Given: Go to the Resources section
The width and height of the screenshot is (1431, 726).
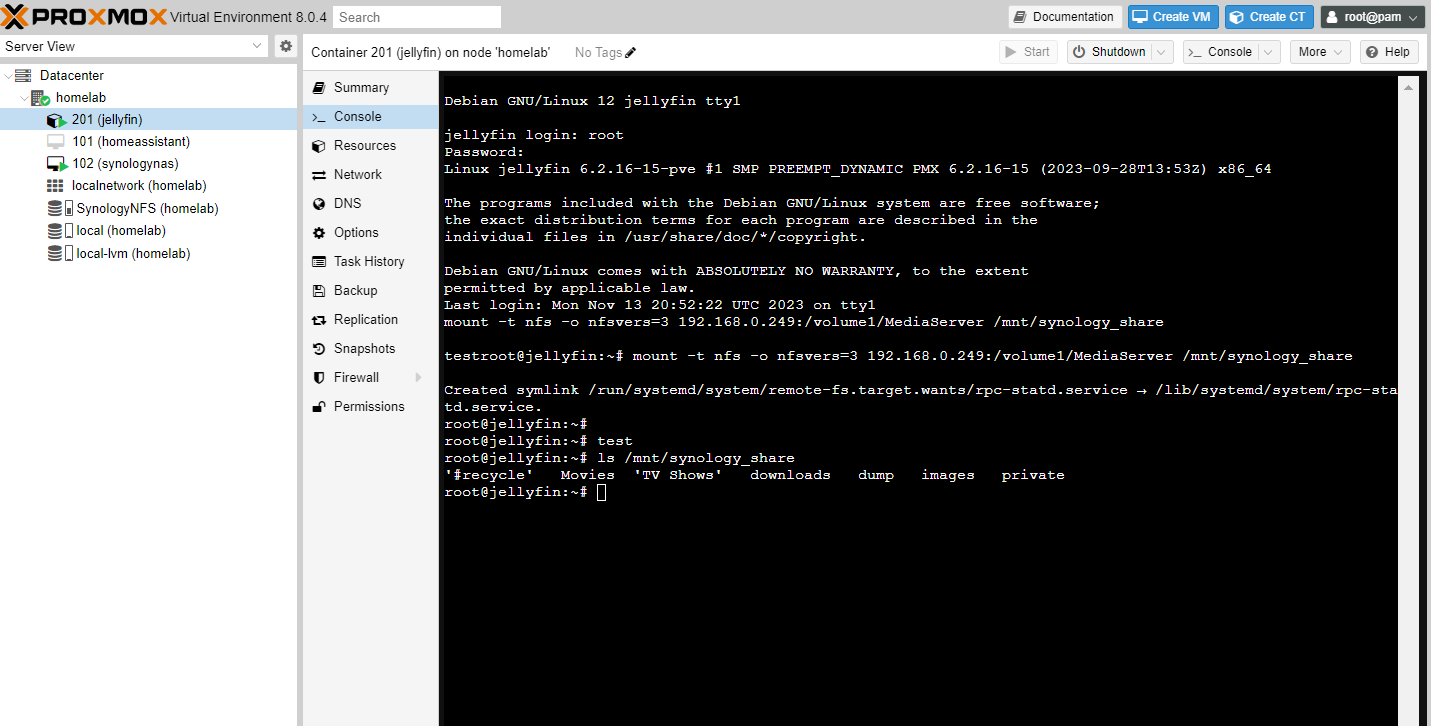Looking at the screenshot, I should point(369,145).
